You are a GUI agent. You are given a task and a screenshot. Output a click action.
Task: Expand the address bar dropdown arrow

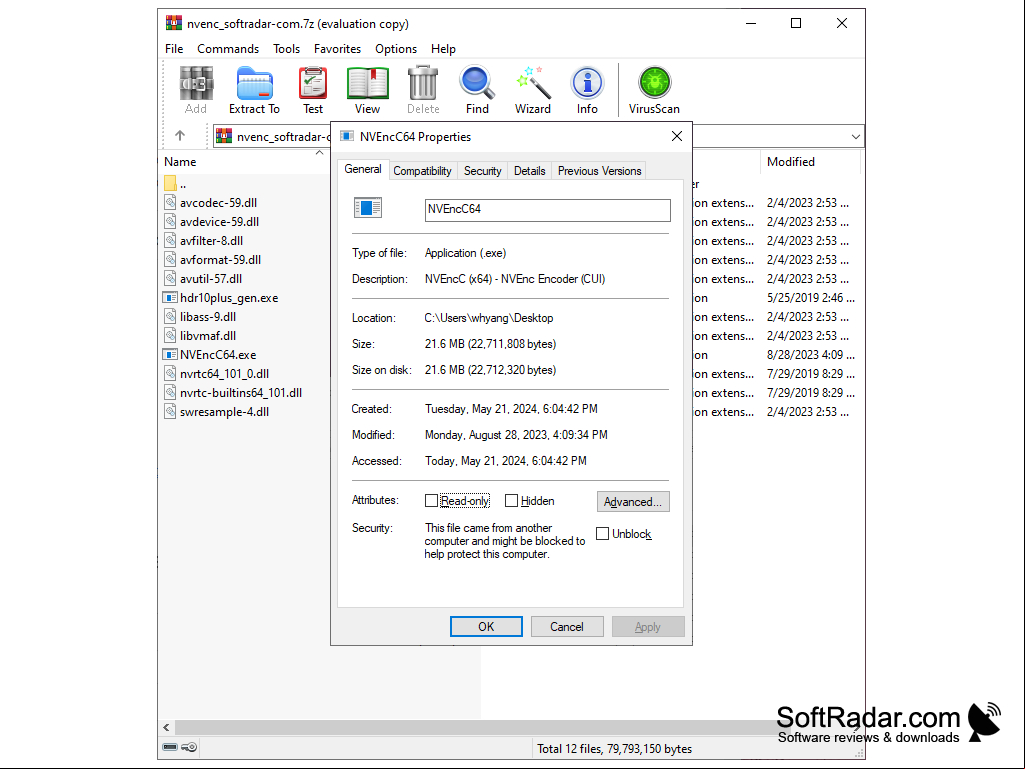(856, 137)
